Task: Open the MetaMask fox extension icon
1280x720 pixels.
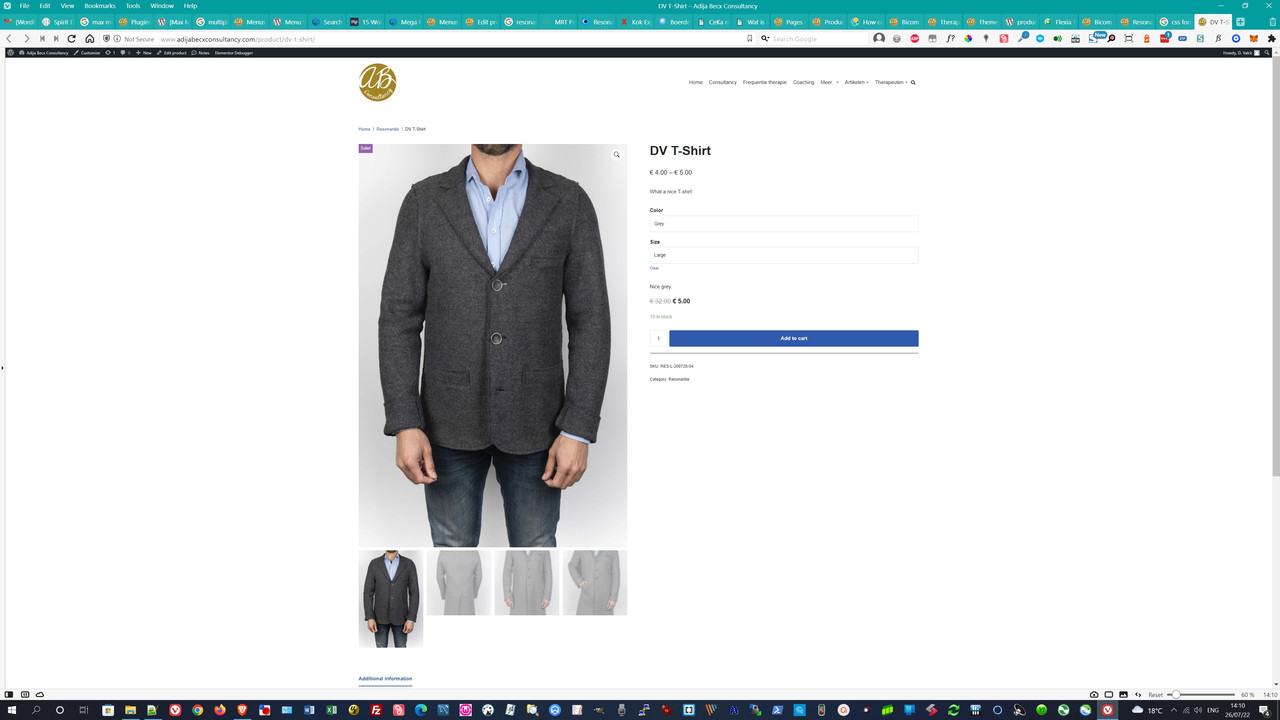Action: (1253, 38)
